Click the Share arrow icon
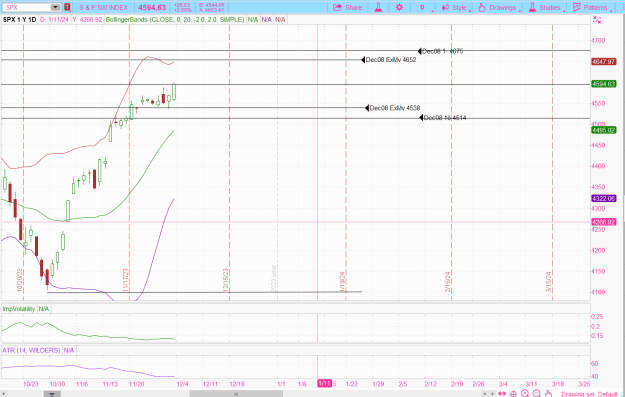 tap(337, 8)
